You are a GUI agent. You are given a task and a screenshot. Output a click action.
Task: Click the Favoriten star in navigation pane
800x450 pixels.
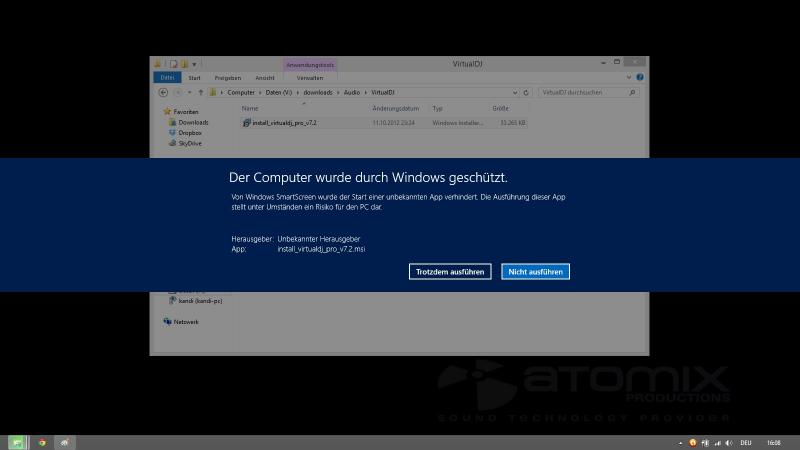pyautogui.click(x=167, y=111)
